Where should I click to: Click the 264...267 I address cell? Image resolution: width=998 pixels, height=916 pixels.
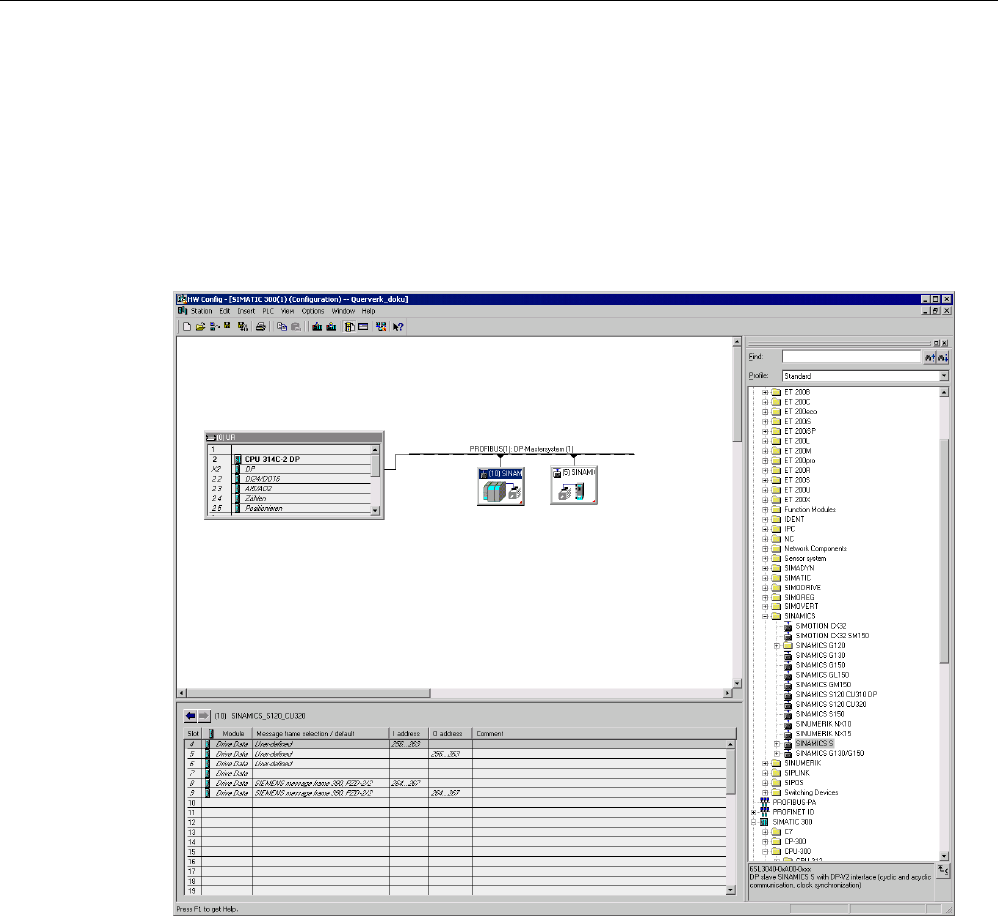409,784
